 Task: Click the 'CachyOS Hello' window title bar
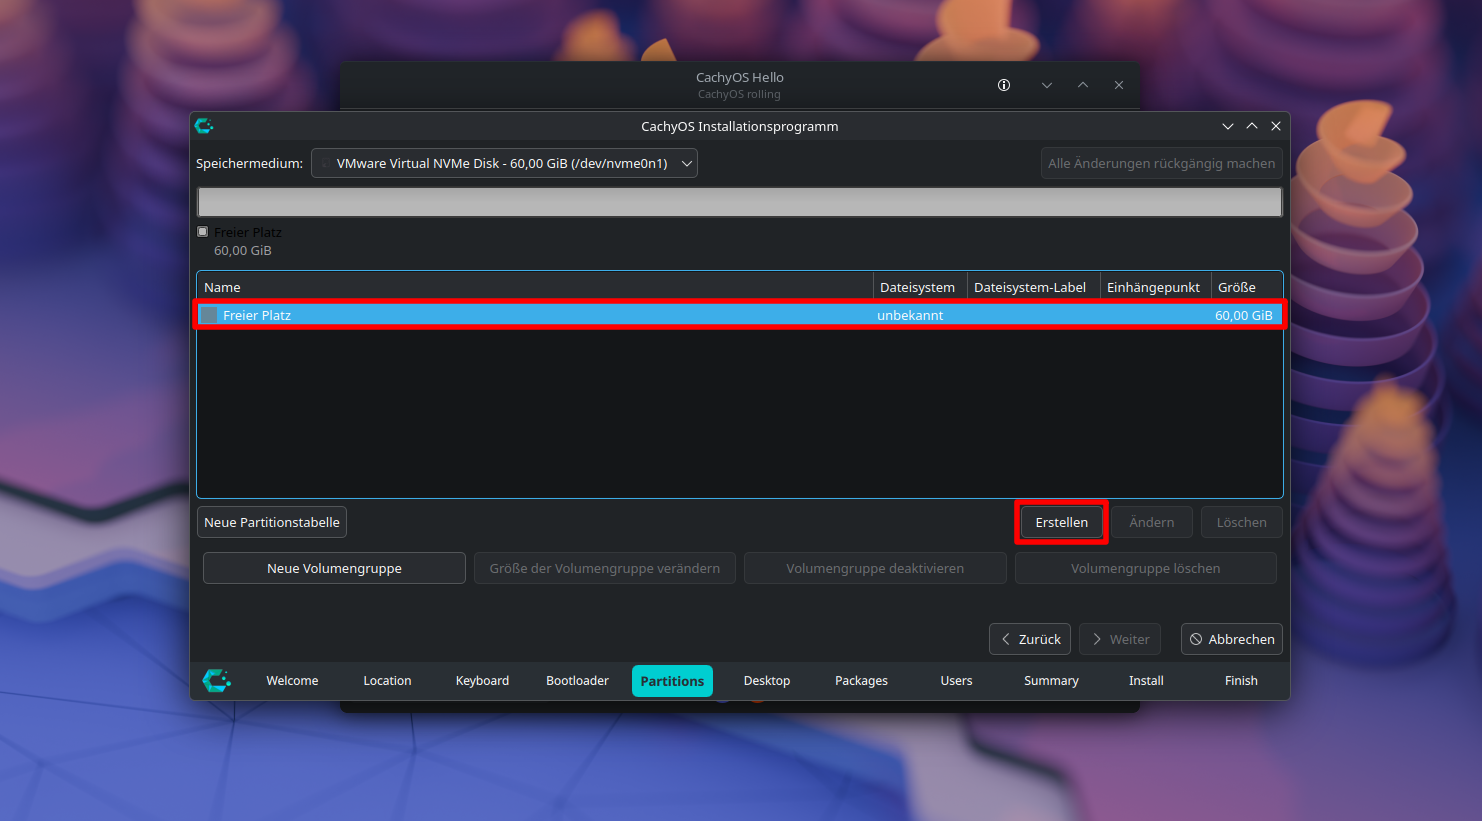(x=740, y=85)
